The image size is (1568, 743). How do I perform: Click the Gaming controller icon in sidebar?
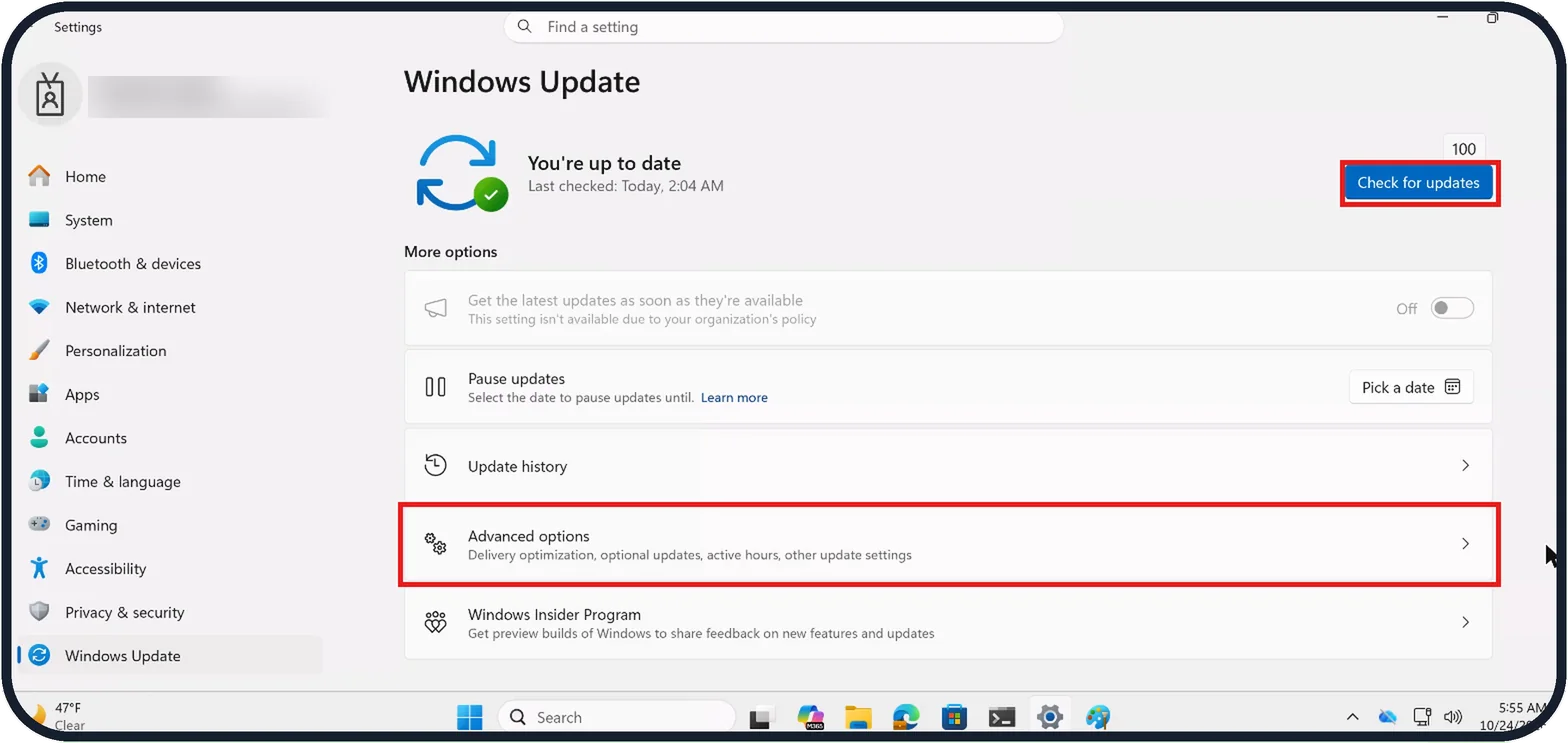point(39,524)
